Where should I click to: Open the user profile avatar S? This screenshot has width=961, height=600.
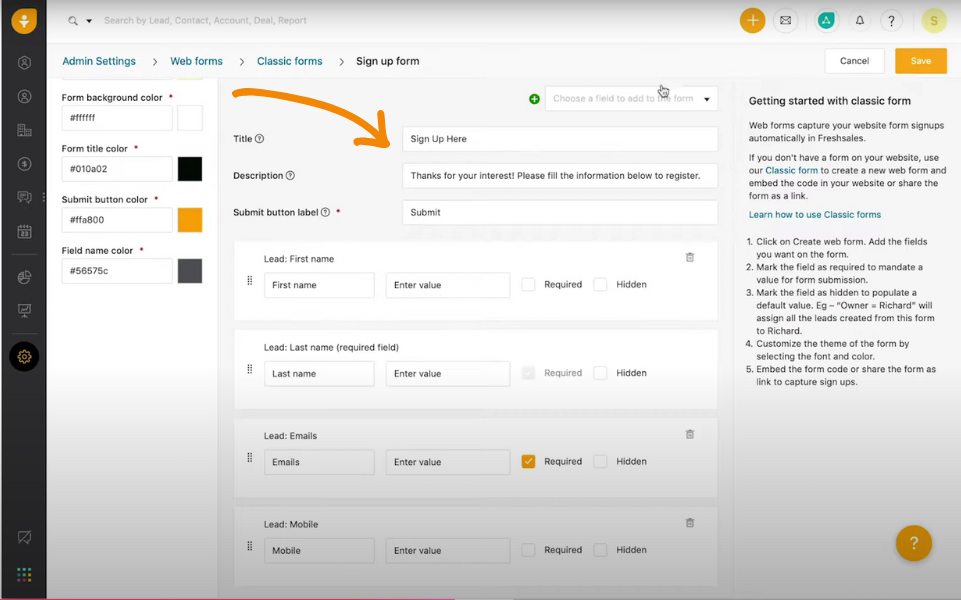click(934, 21)
